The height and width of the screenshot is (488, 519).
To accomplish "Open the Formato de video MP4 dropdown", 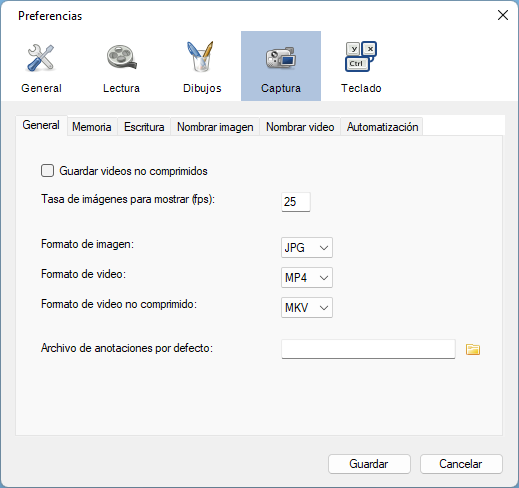I will click(307, 277).
